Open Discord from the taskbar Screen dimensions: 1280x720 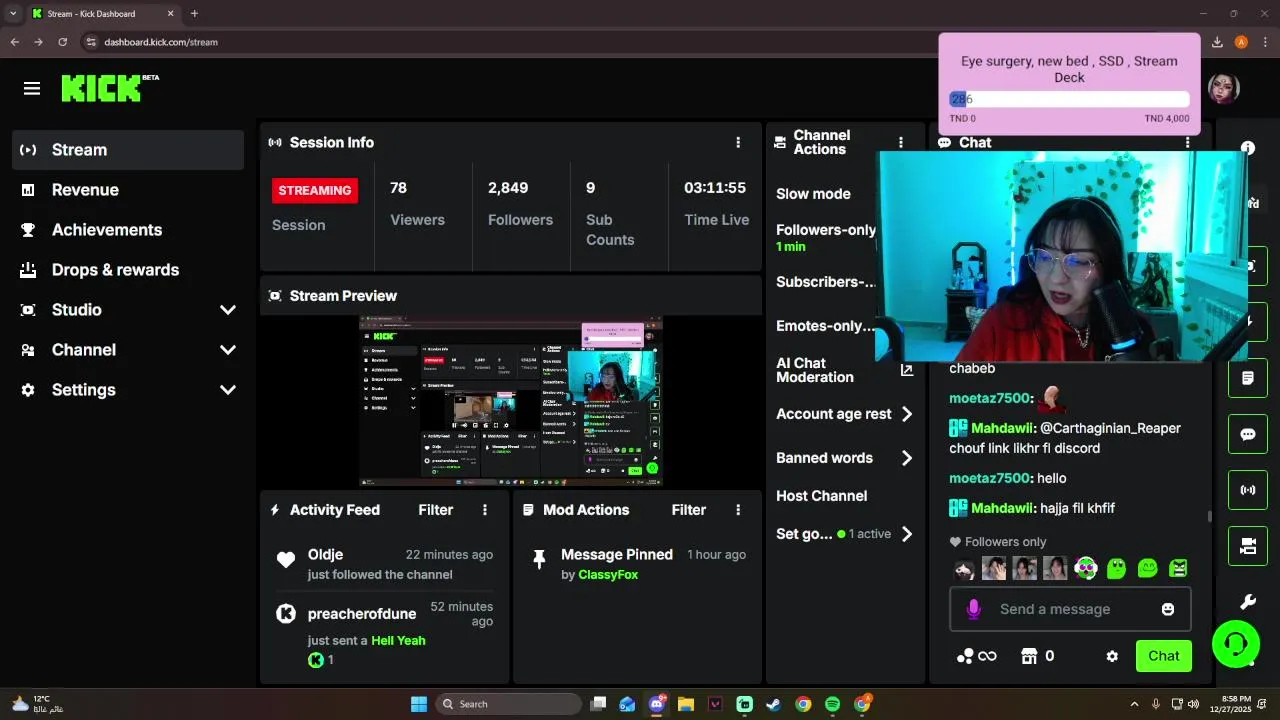tap(657, 704)
